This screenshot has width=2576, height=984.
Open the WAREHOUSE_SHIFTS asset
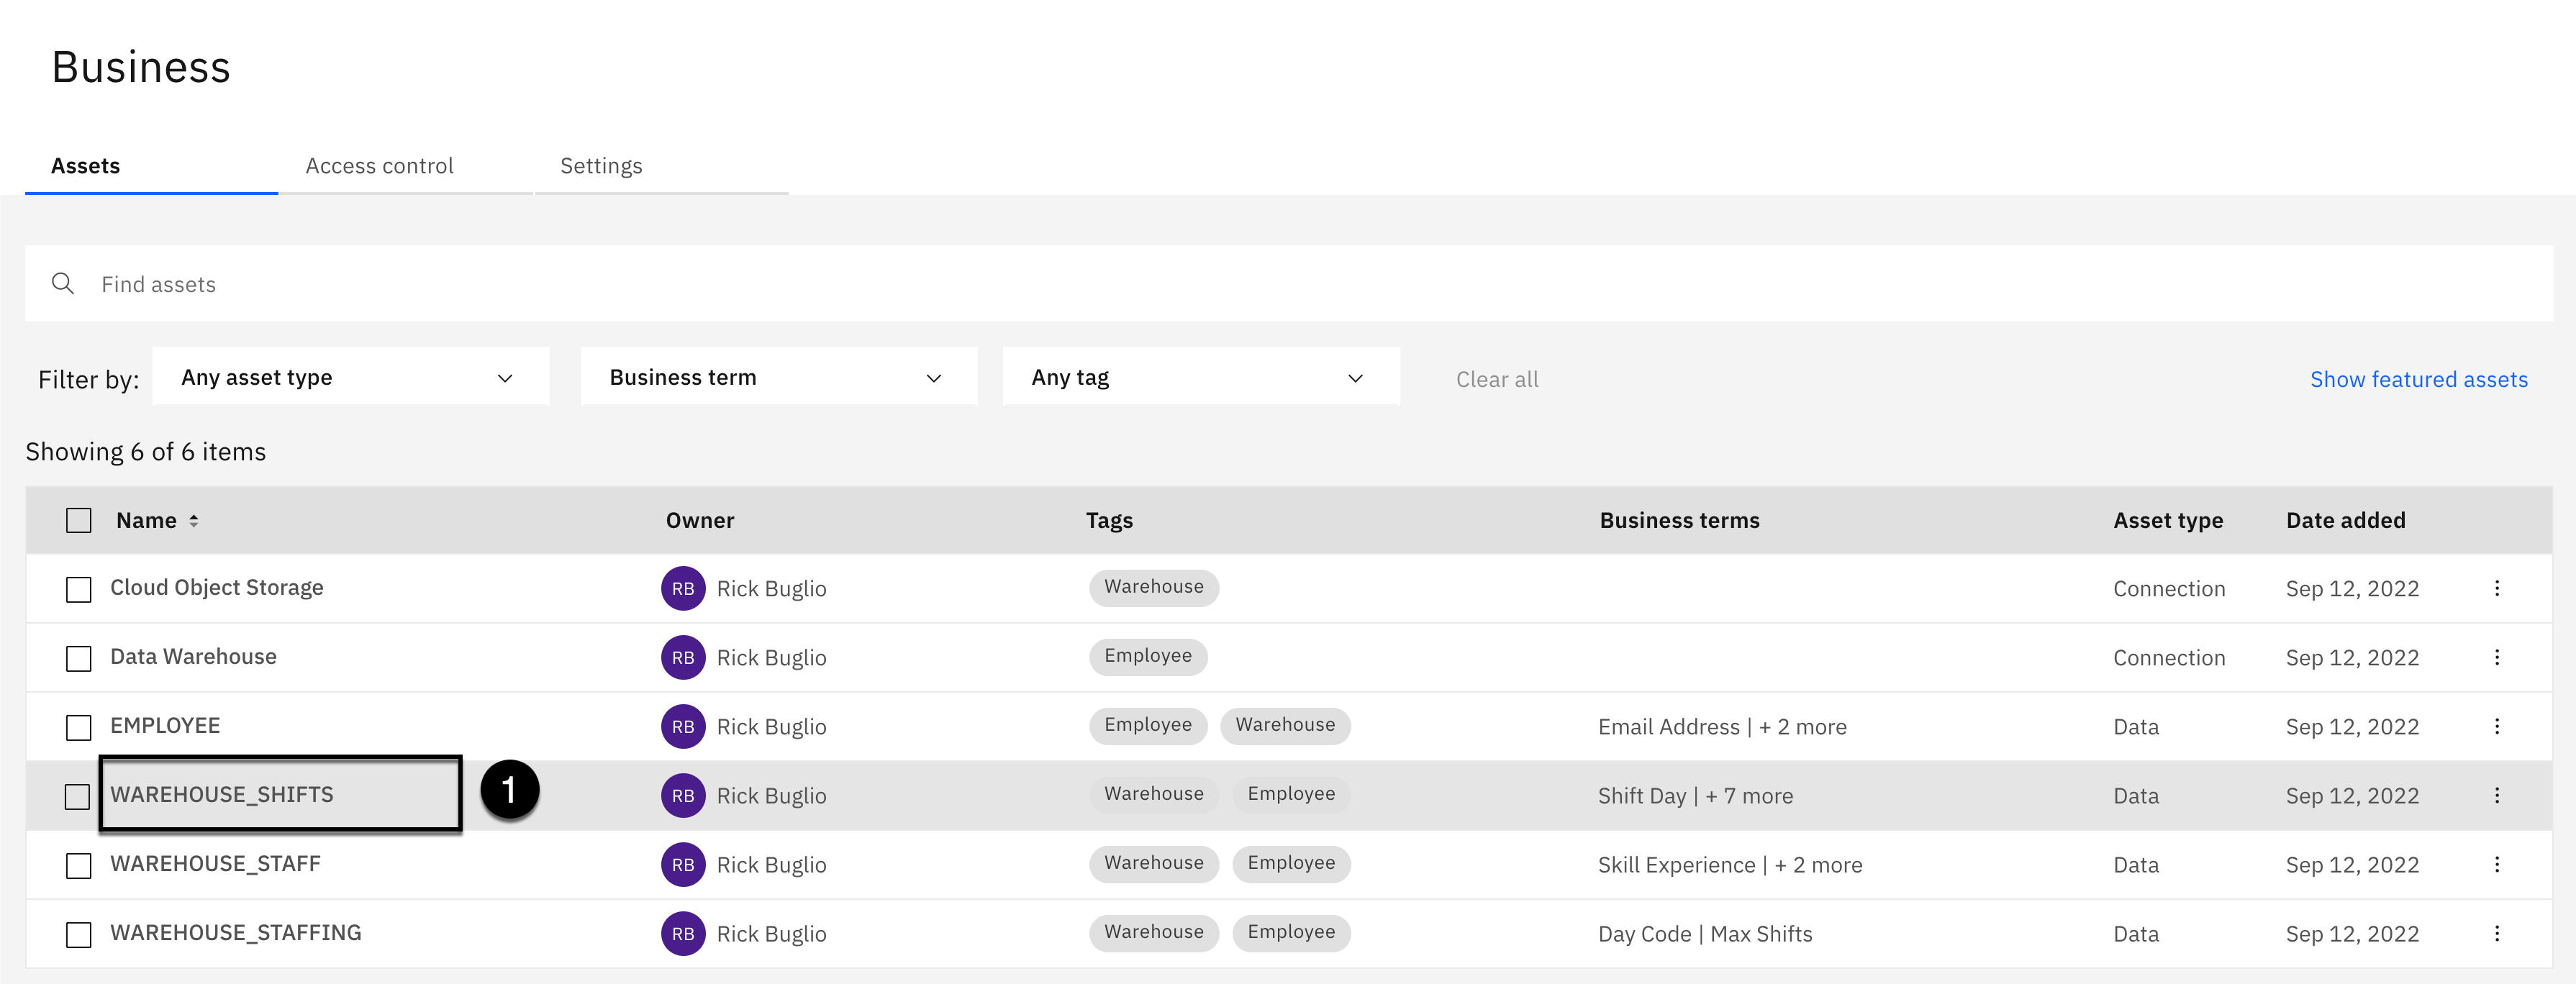(222, 795)
